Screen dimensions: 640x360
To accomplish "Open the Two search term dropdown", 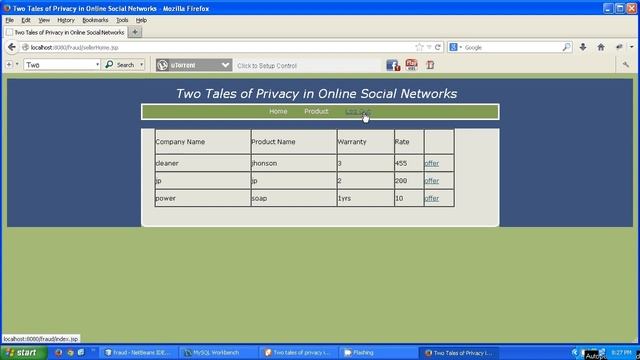I will [x=97, y=64].
